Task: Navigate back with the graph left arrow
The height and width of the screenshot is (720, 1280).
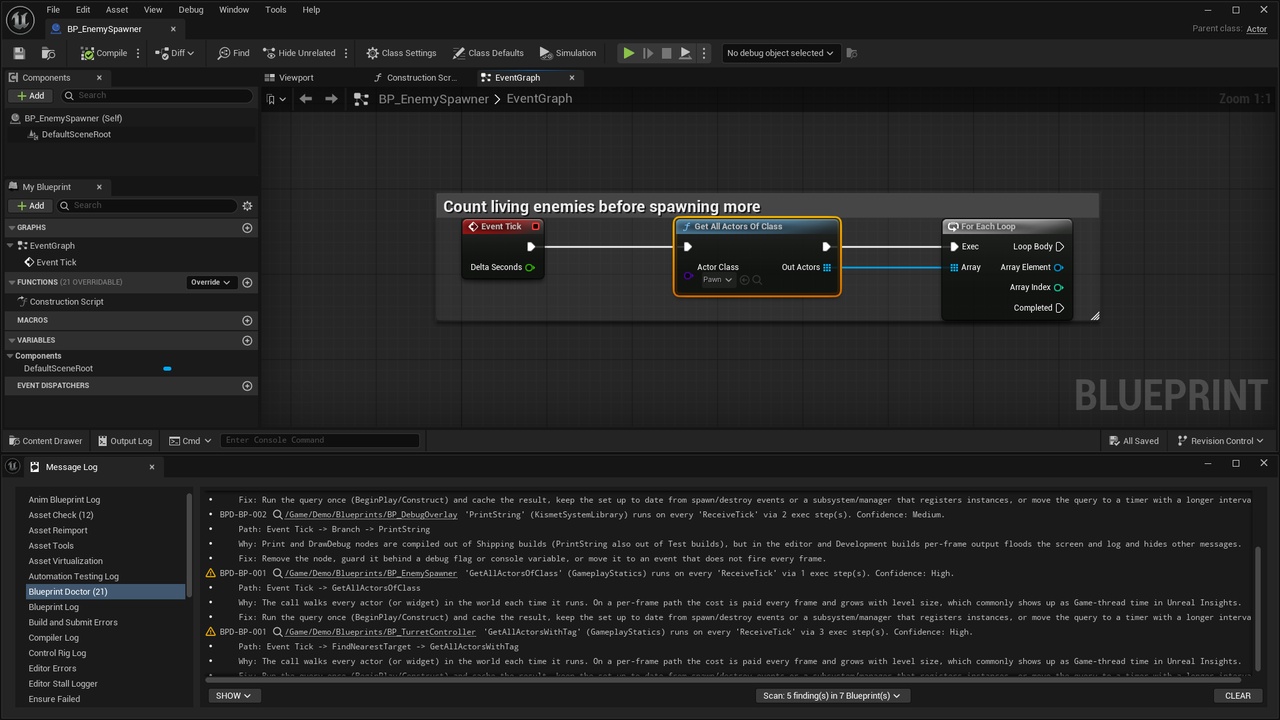Action: tap(306, 99)
